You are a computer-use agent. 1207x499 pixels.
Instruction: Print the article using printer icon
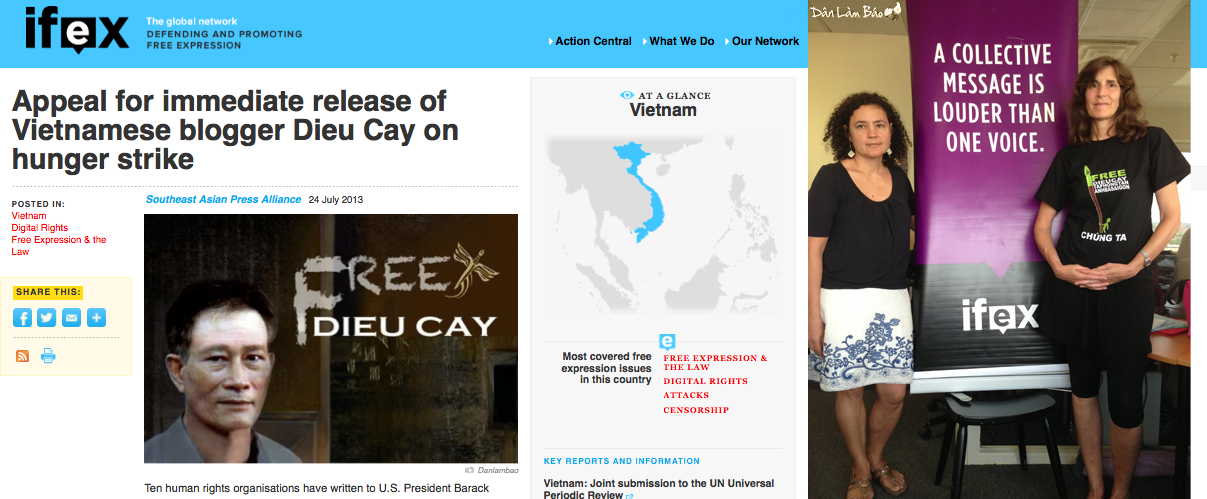48,356
